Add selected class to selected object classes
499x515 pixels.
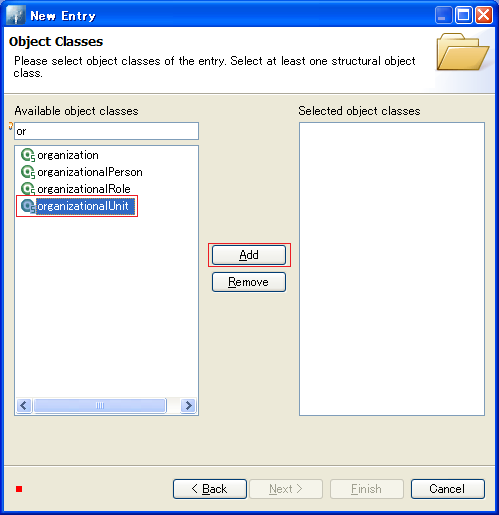pos(249,255)
